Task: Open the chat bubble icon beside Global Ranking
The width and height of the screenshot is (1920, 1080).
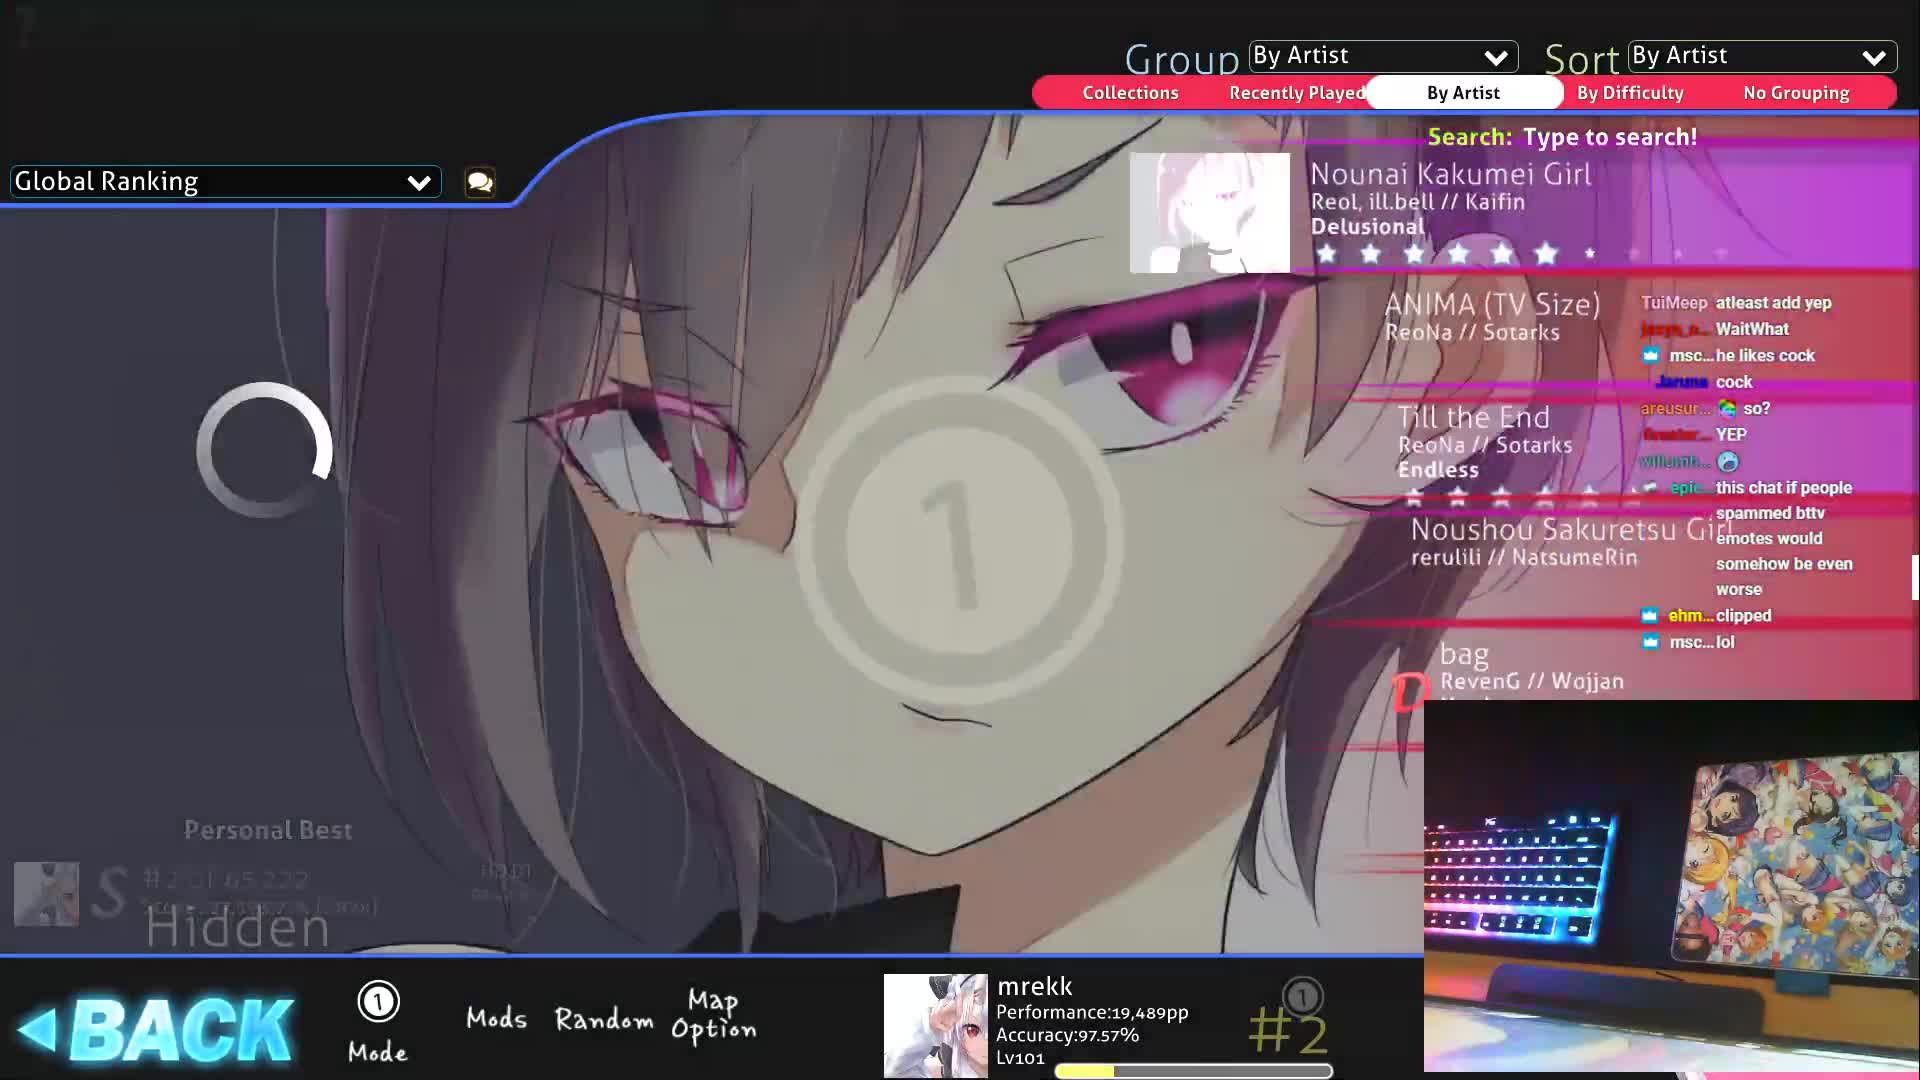Action: pyautogui.click(x=480, y=182)
